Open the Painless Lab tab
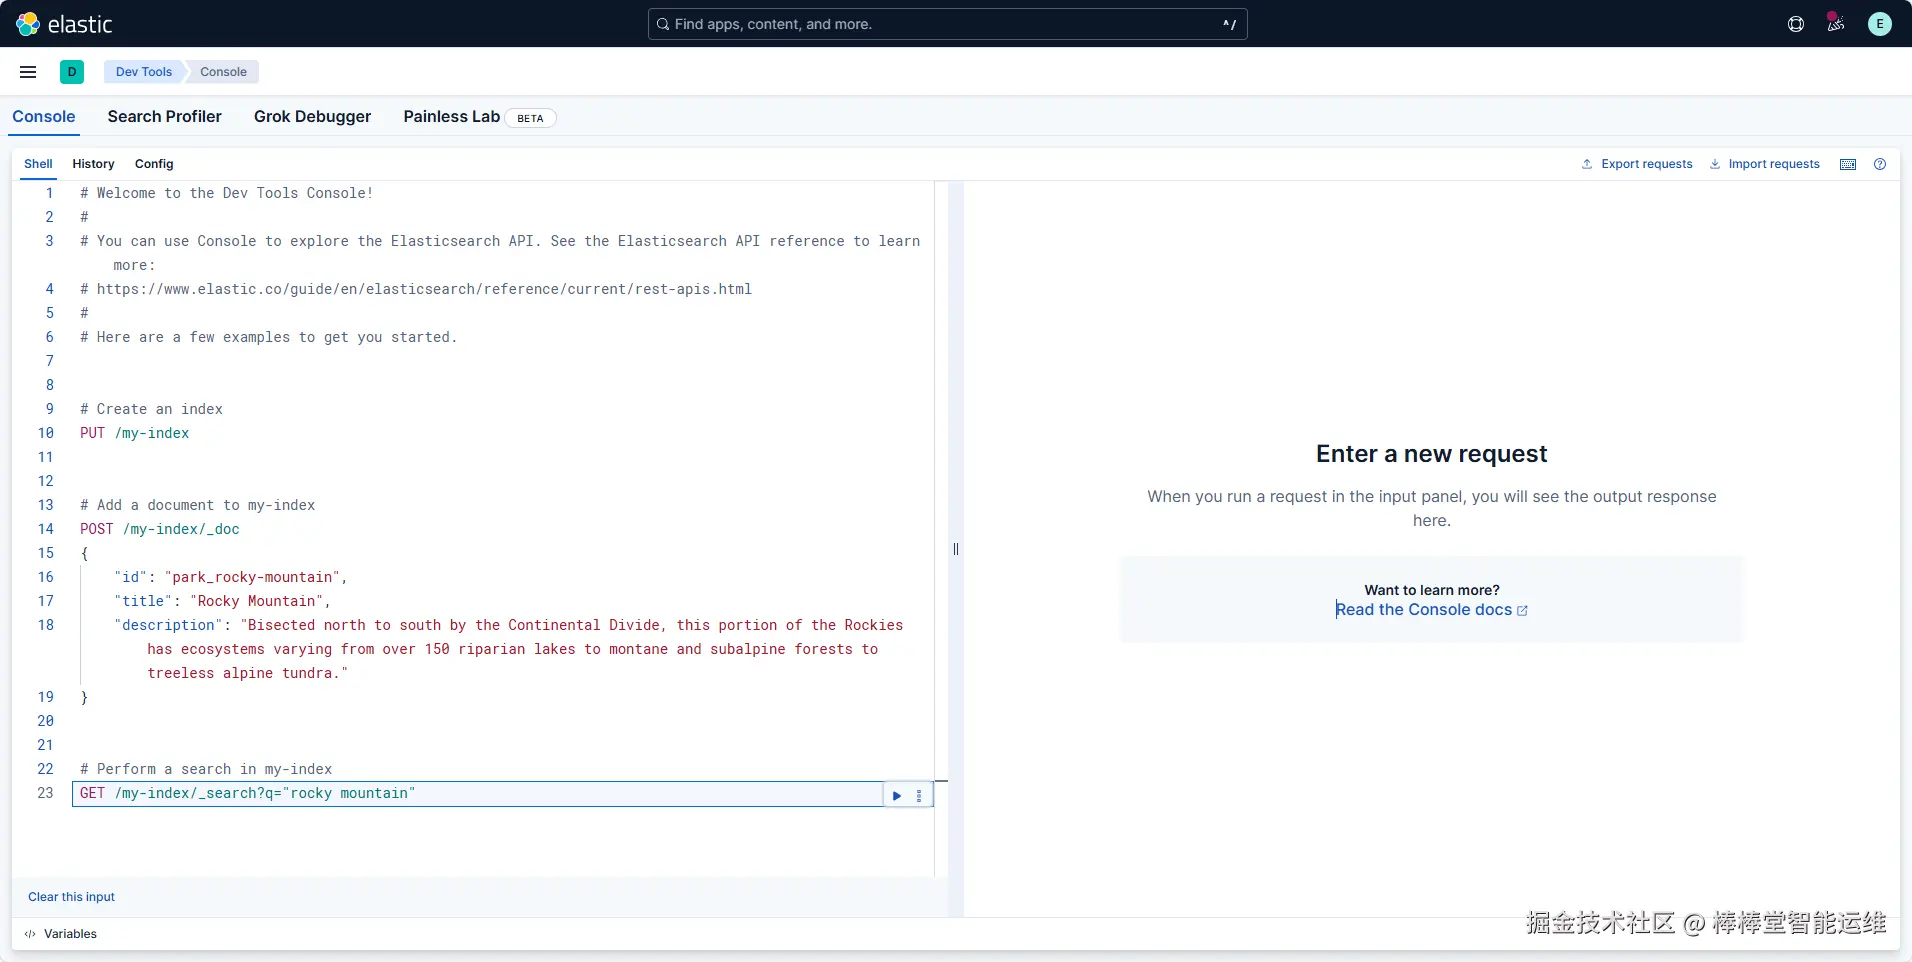This screenshot has width=1912, height=962. pos(452,117)
